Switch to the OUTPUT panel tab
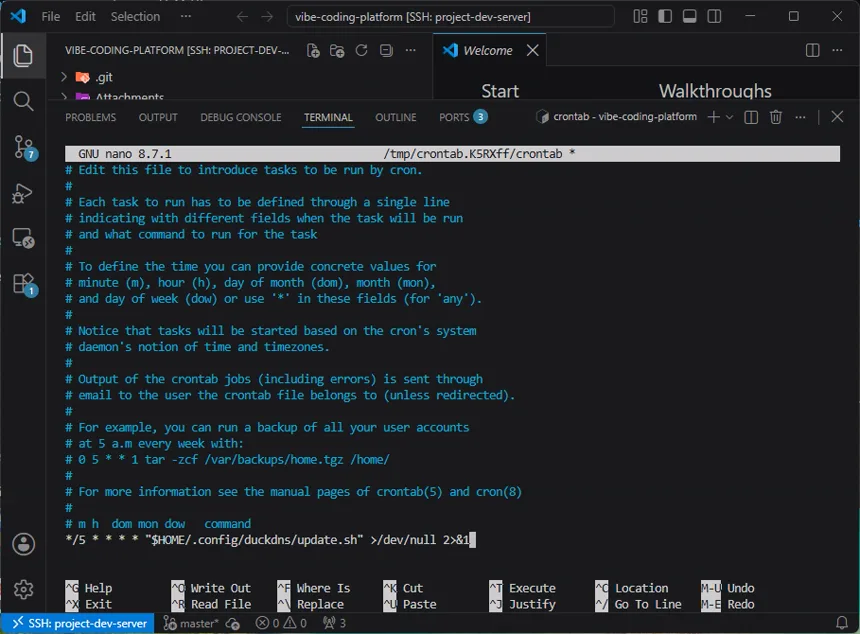Image resolution: width=860 pixels, height=634 pixels. click(x=158, y=117)
